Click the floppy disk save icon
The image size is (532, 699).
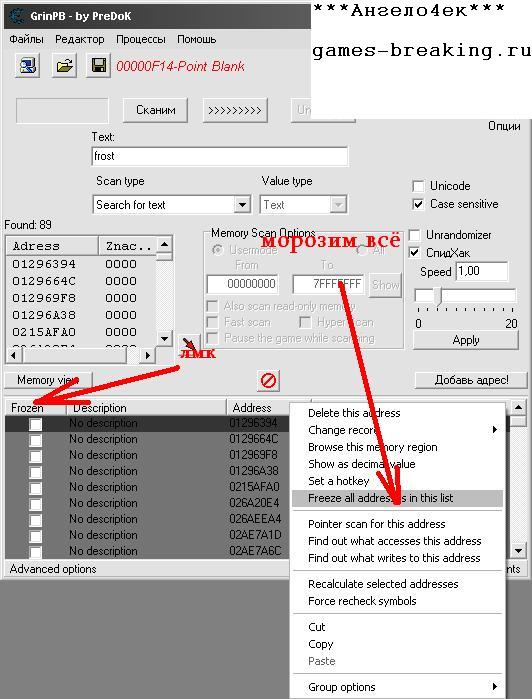[x=98, y=66]
